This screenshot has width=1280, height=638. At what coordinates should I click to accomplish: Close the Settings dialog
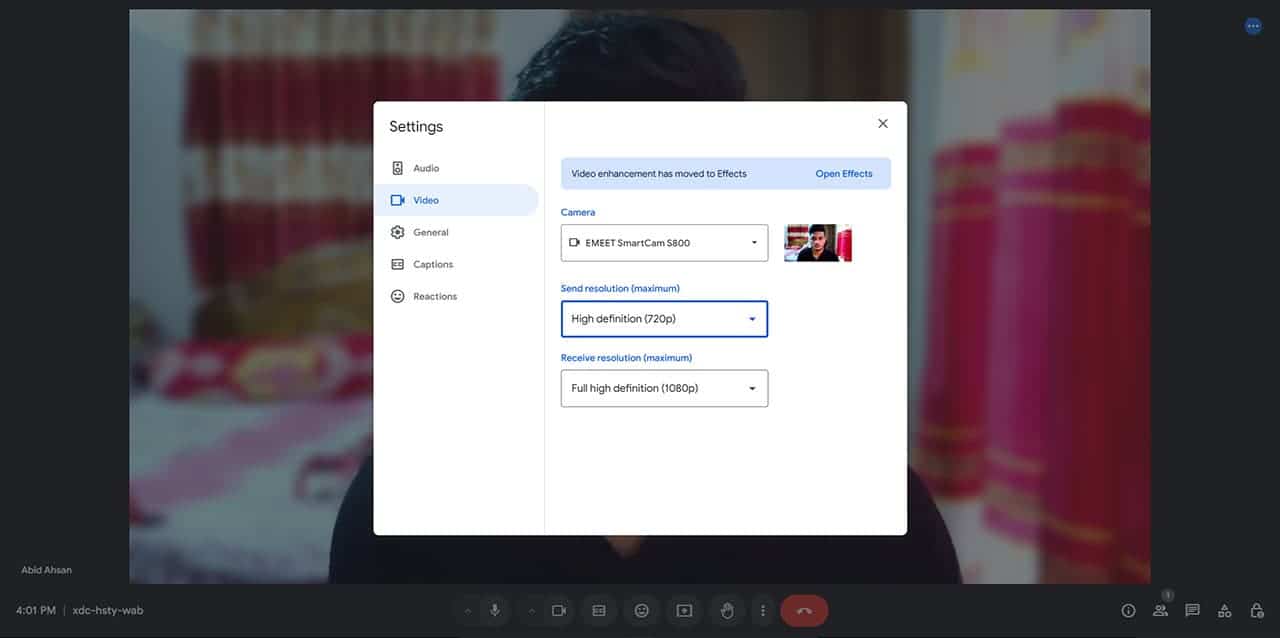coord(882,124)
